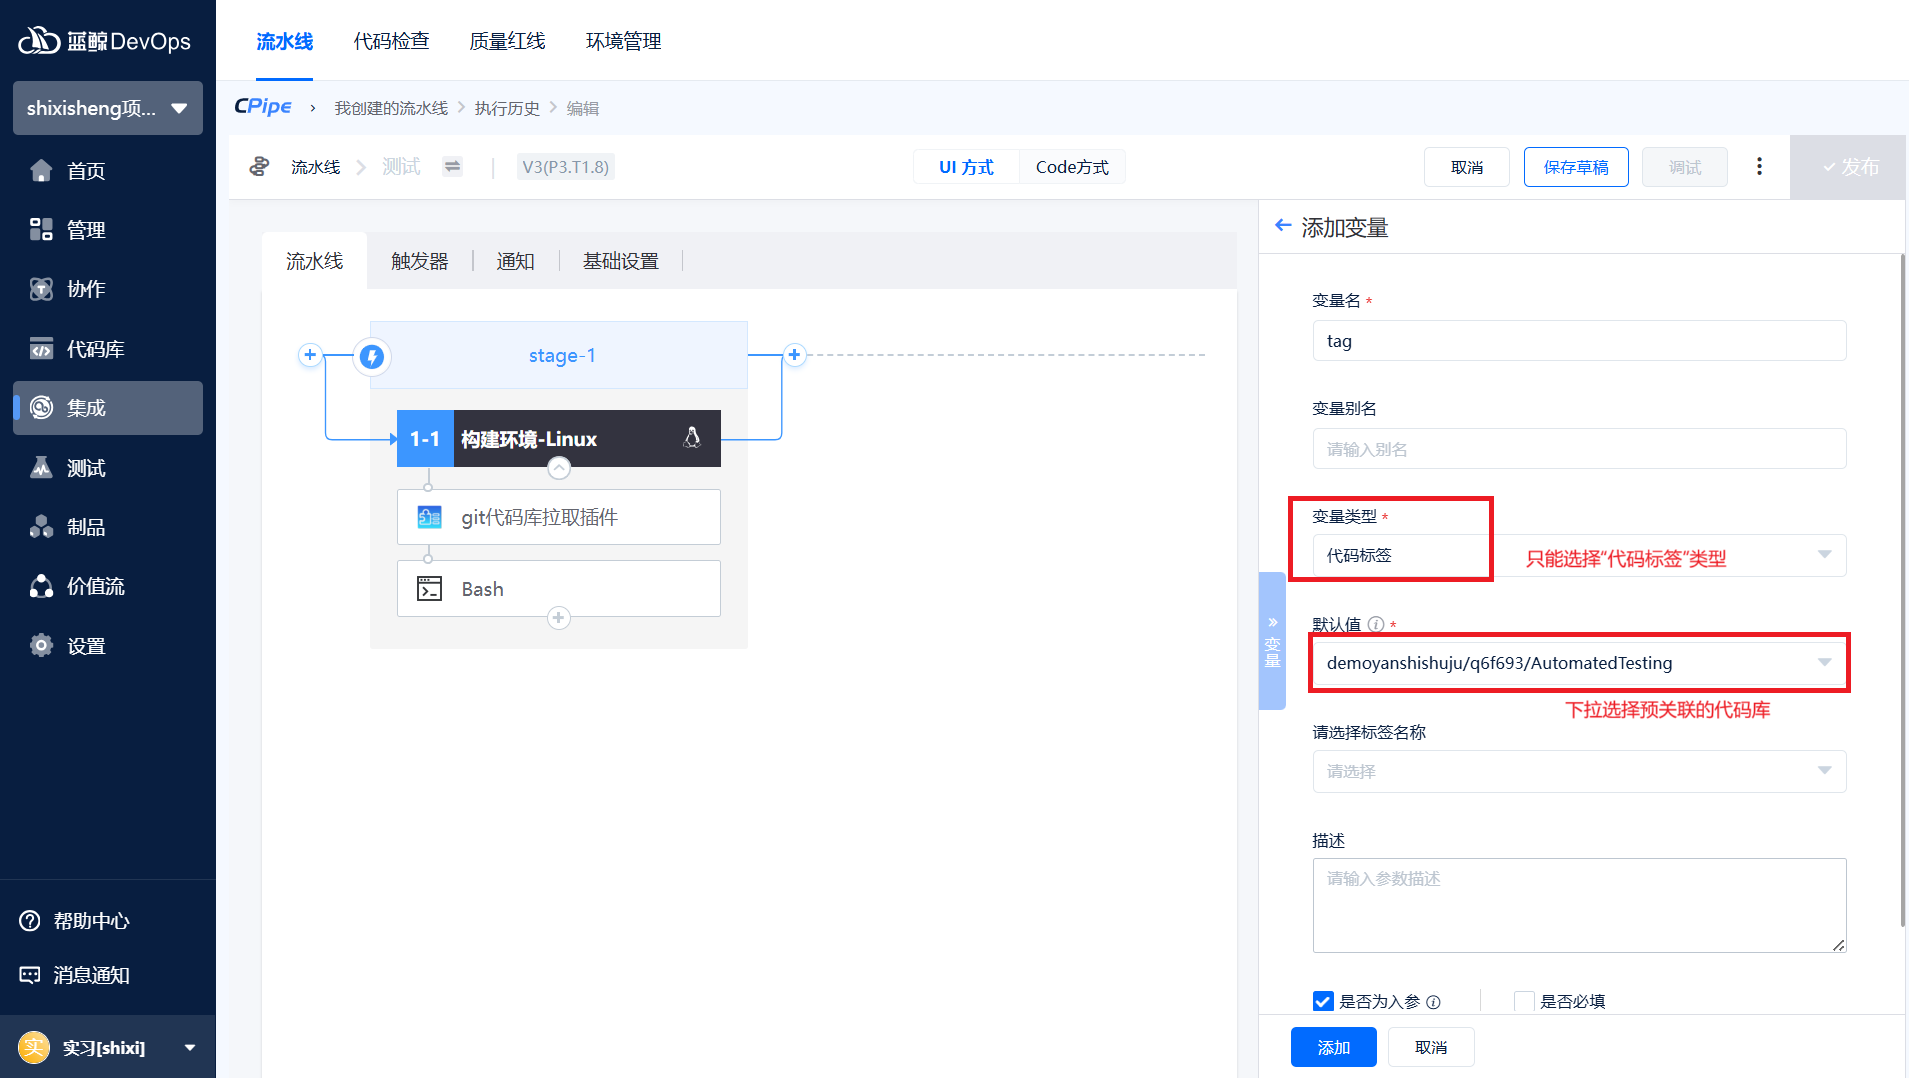Open 代码库 from the sidebar
The height and width of the screenshot is (1078, 1909).
96,349
